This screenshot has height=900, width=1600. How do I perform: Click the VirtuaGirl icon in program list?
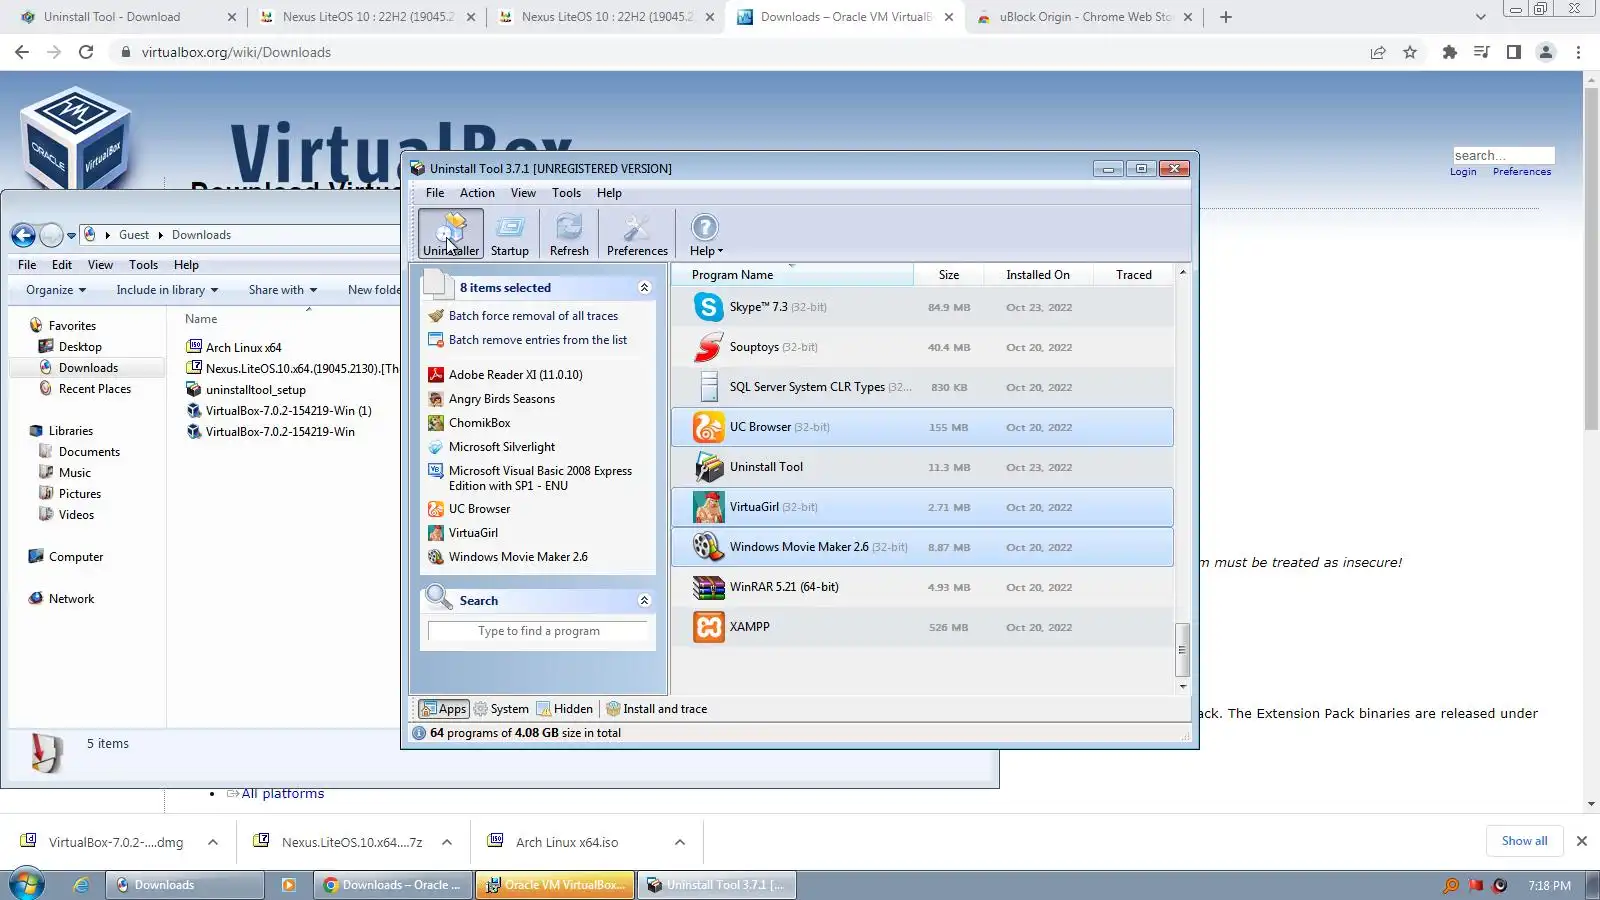(708, 507)
